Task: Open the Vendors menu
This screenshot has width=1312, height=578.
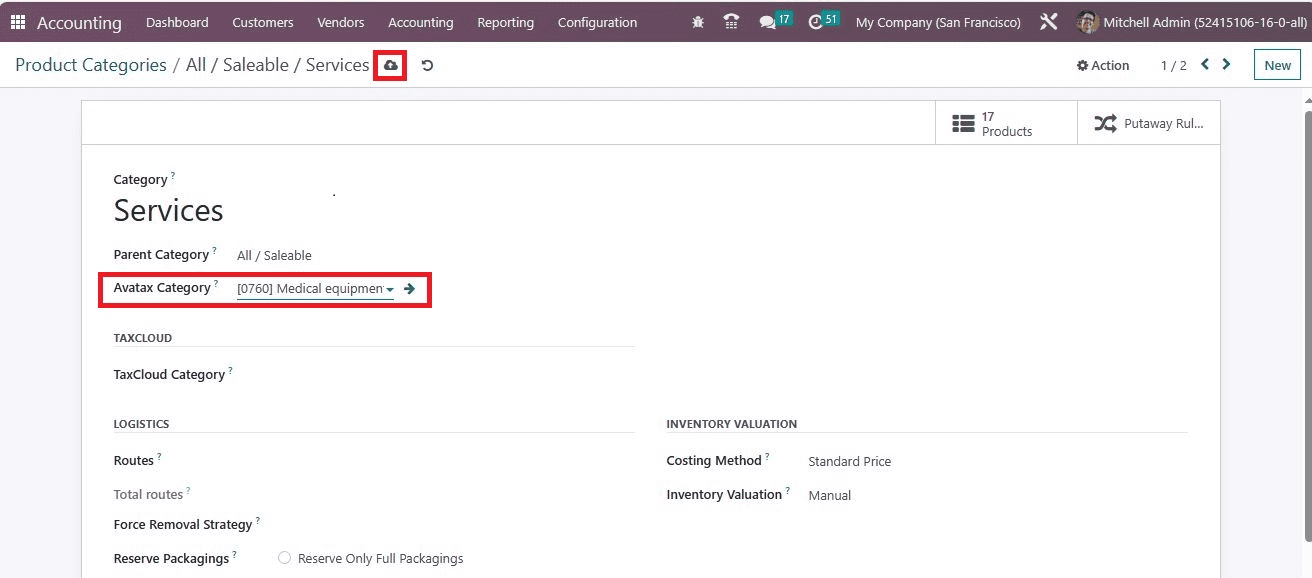Action: [x=341, y=22]
